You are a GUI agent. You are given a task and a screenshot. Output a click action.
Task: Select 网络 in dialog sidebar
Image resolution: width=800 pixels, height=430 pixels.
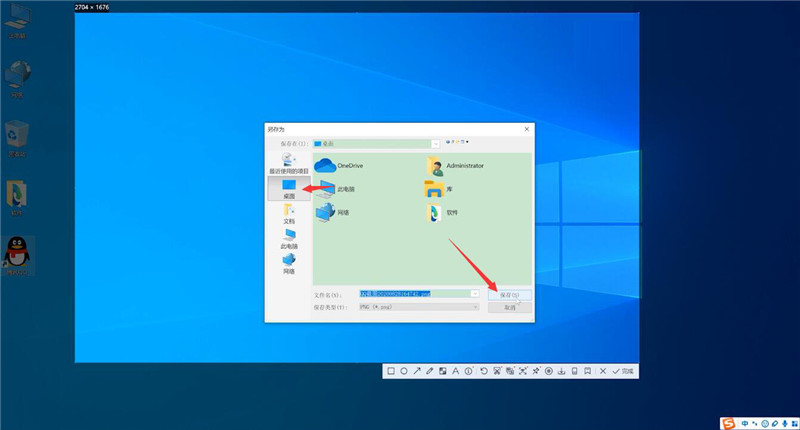289,264
